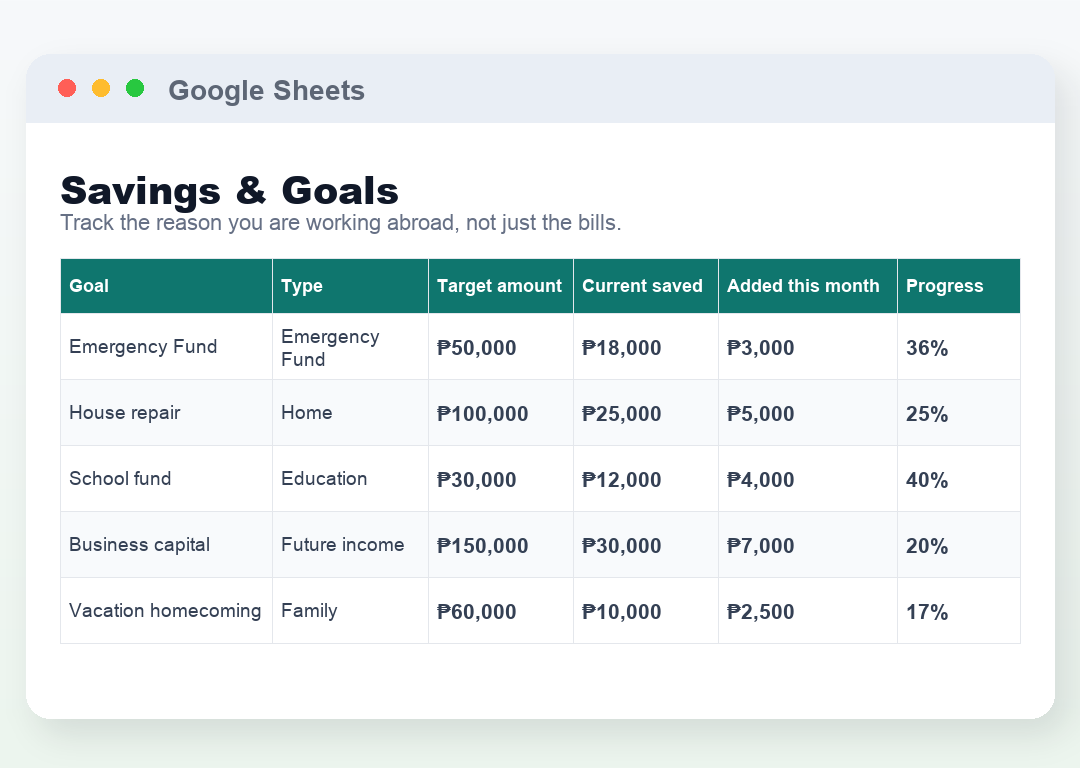
Task: Select the Education type cell
Action: (x=351, y=479)
